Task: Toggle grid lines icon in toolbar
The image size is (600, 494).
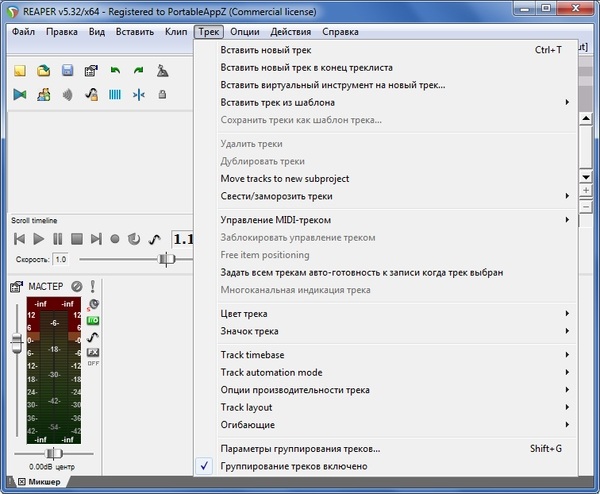Action: pos(115,95)
